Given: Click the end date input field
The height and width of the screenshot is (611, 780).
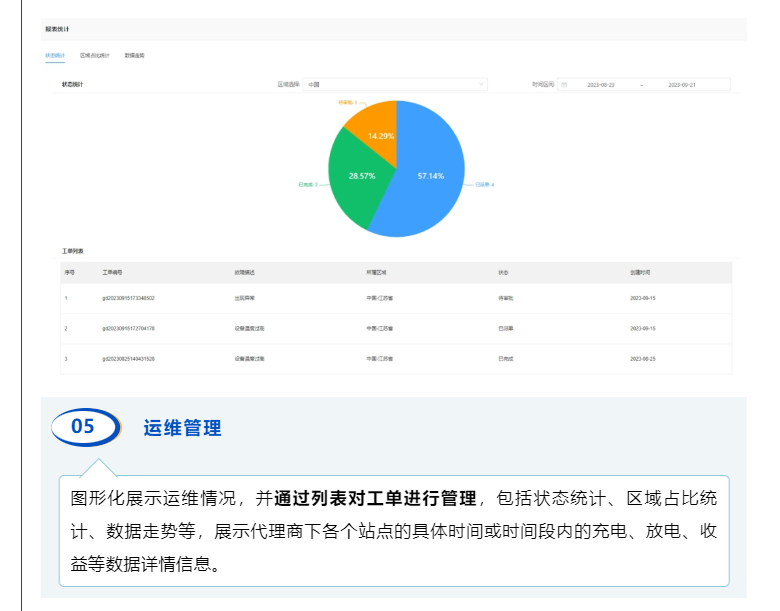Looking at the screenshot, I should pos(682,85).
